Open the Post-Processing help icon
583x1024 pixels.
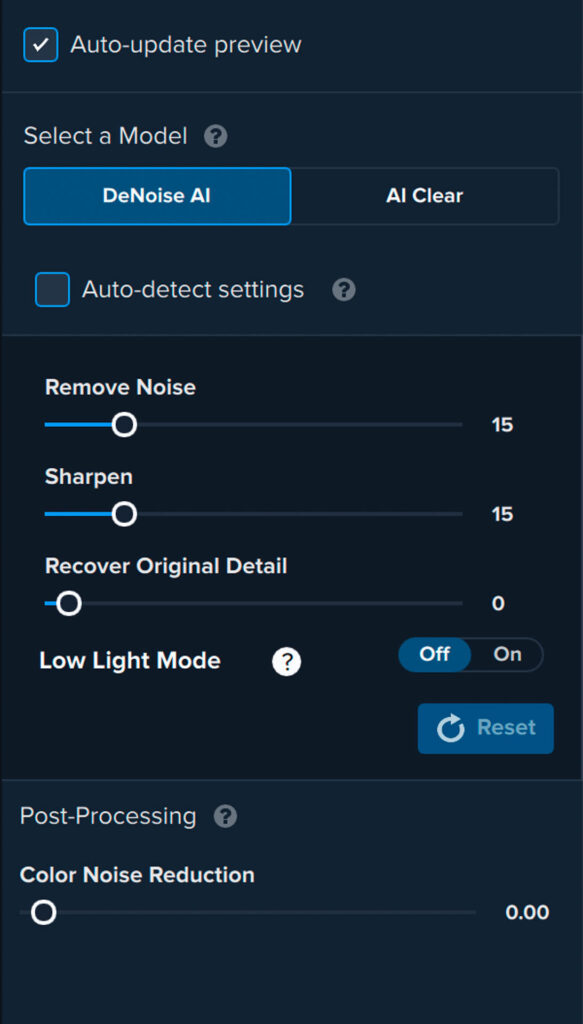click(x=226, y=816)
